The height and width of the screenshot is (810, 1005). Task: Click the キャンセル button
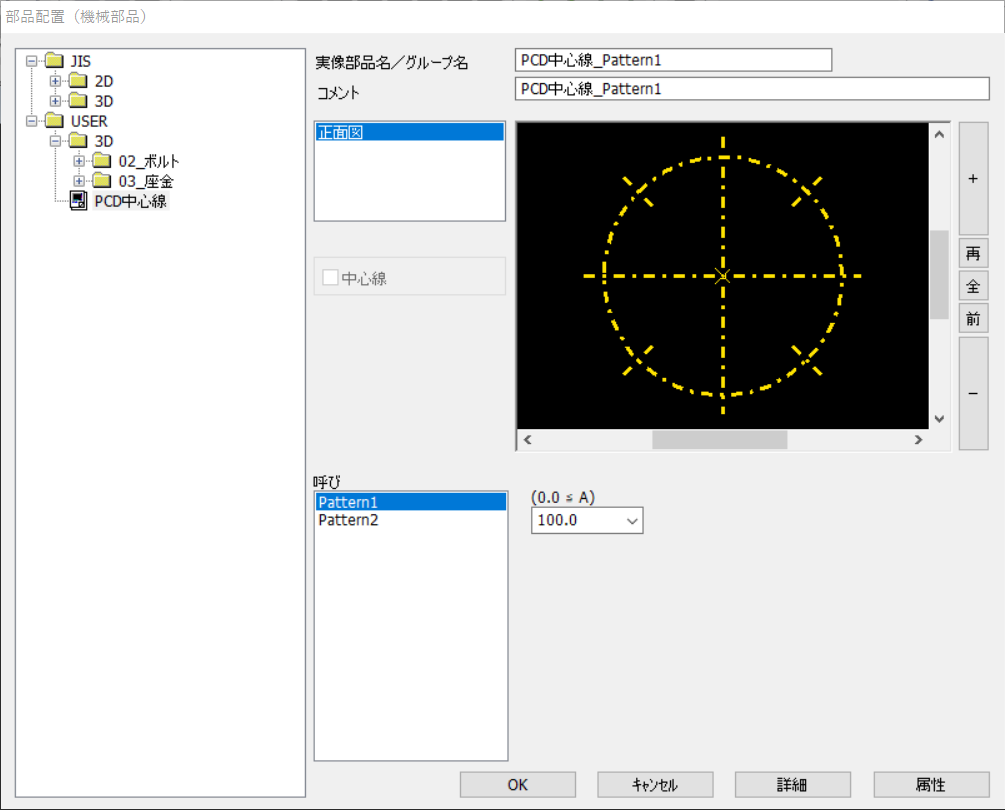(655, 784)
